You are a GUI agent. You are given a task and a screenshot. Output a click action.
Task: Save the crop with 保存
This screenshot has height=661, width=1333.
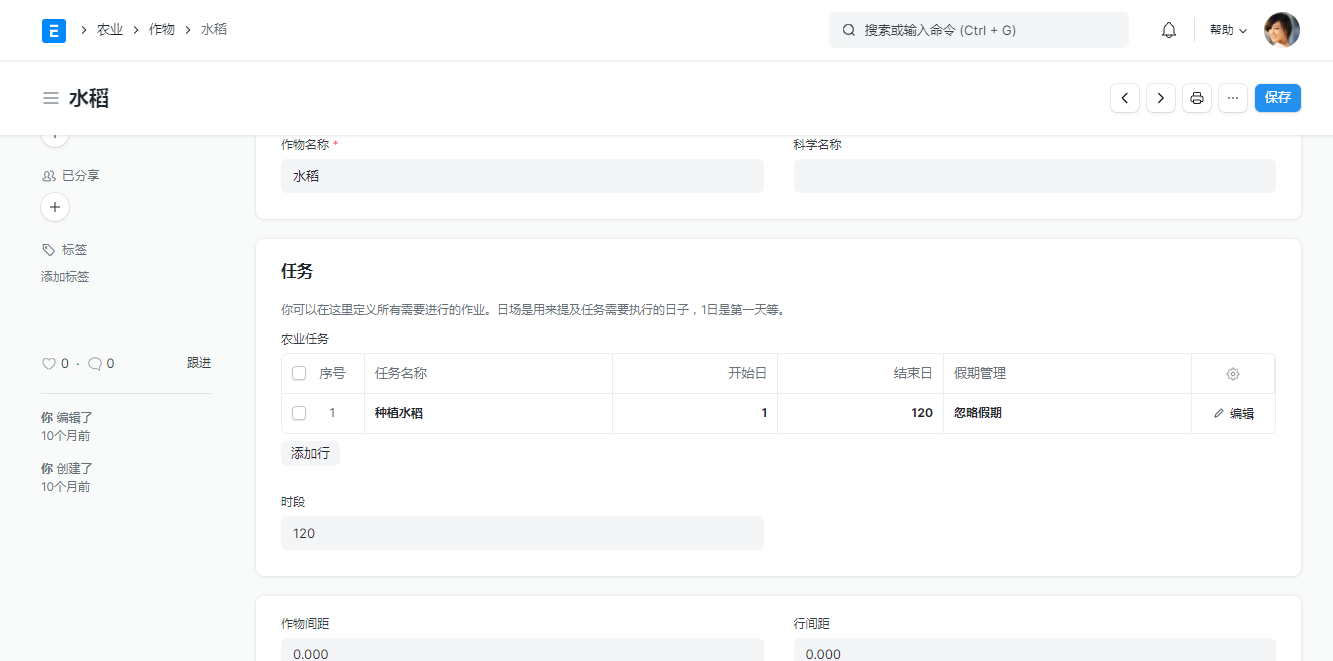pyautogui.click(x=1278, y=98)
